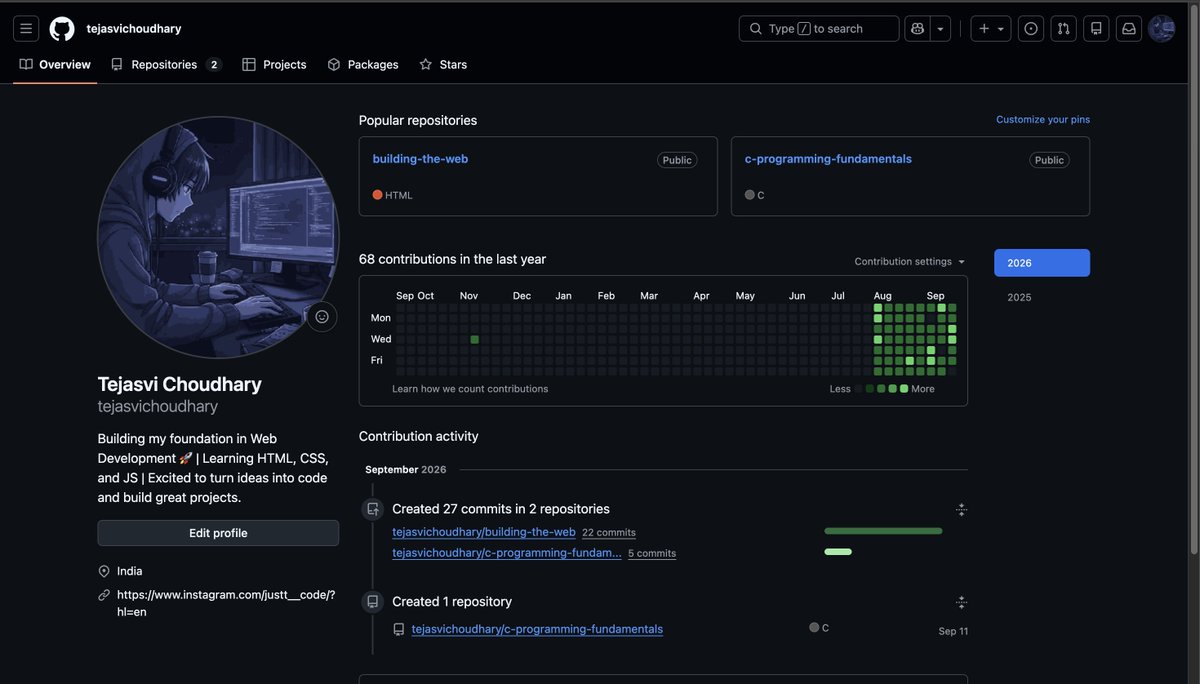This screenshot has width=1200, height=684.
Task: Open the Contribution settings dropdown
Action: (910, 262)
